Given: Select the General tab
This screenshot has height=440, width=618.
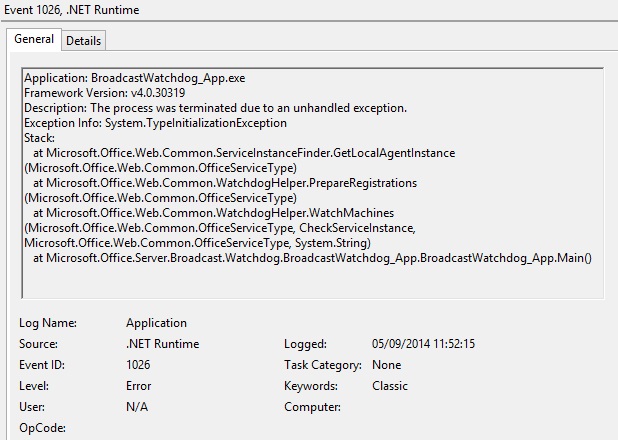Looking at the screenshot, I should (x=34, y=39).
